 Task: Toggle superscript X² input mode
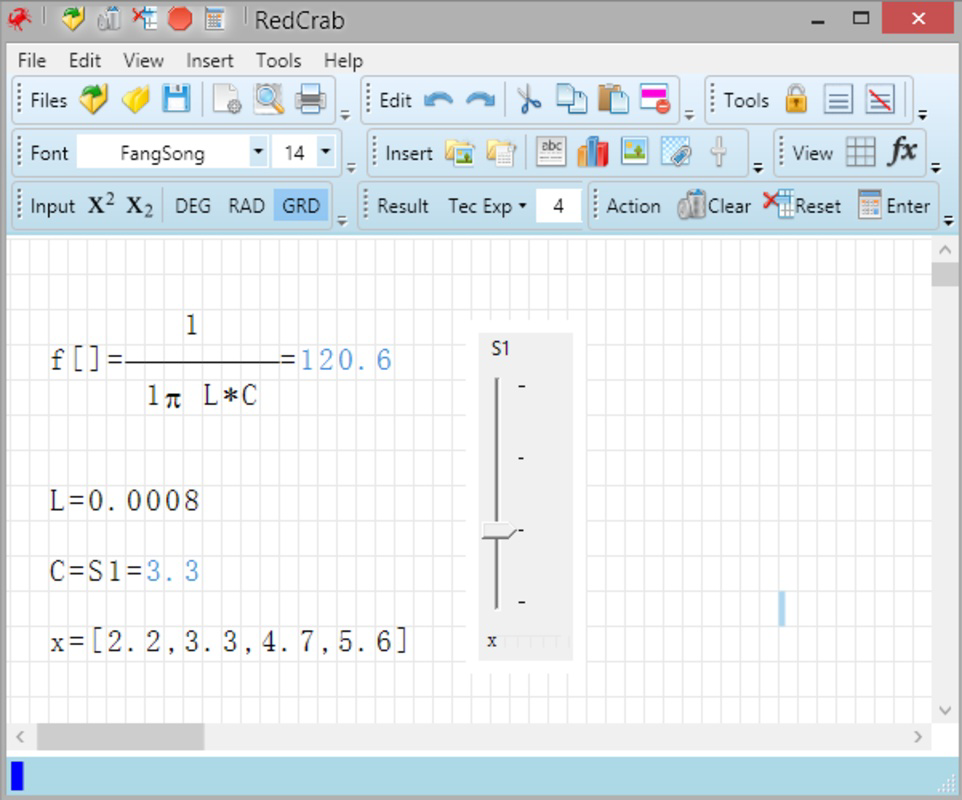[101, 204]
